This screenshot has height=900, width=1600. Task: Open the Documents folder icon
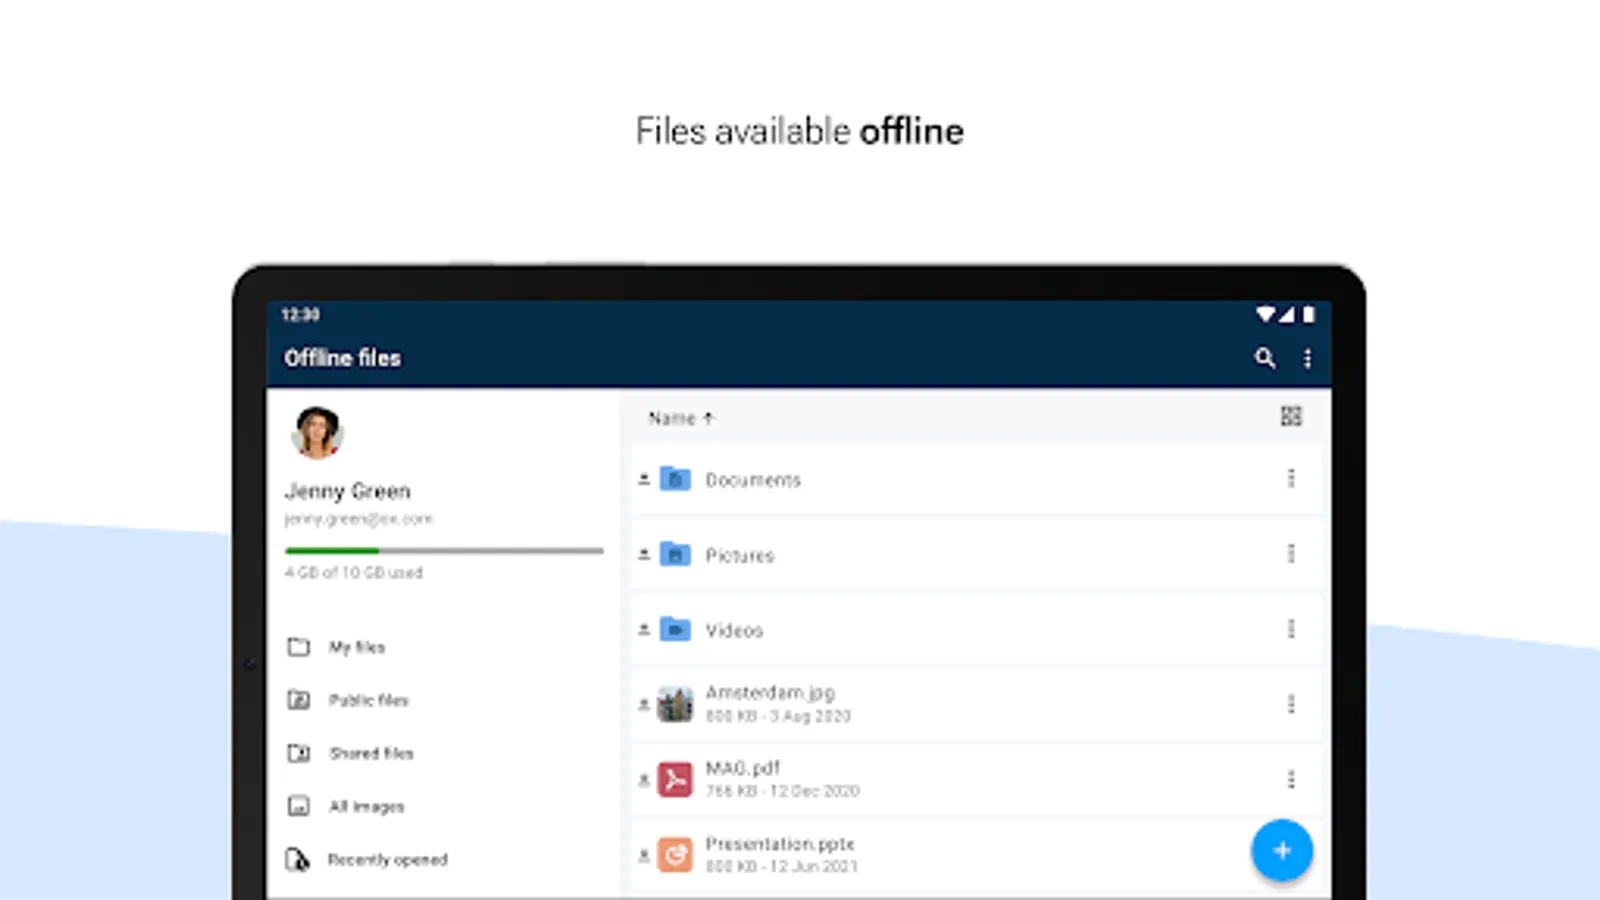[676, 479]
